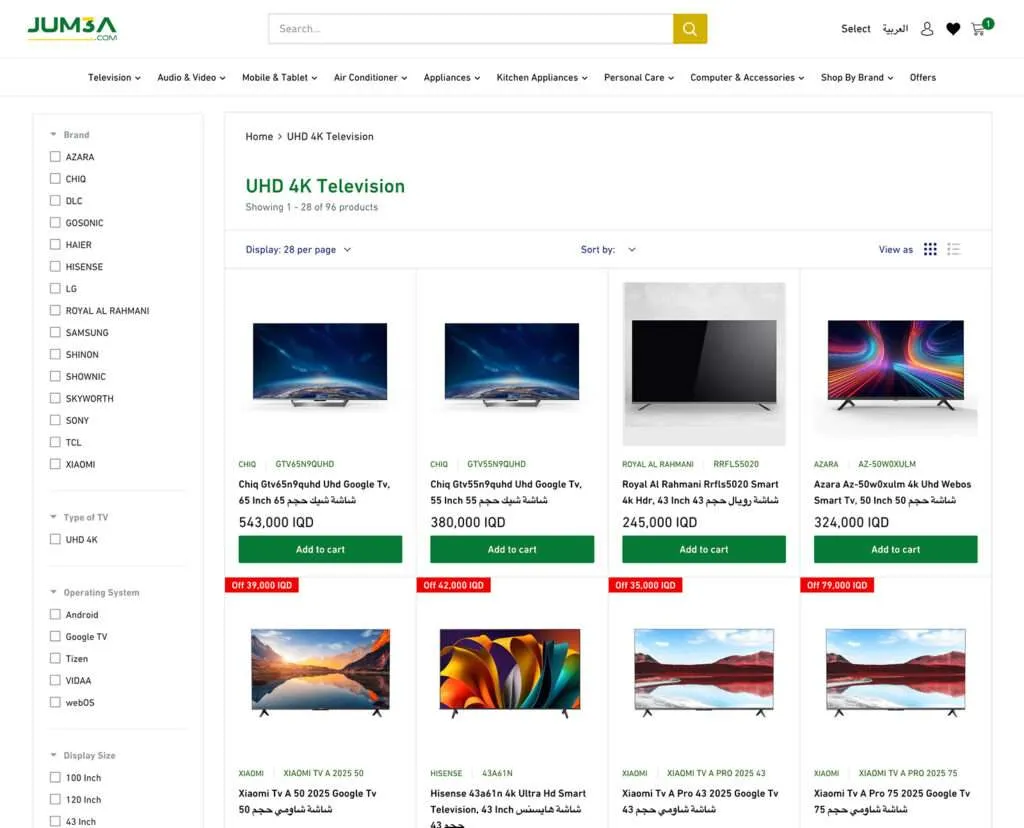The width and height of the screenshot is (1024, 828).
Task: Click the Home breadcrumb link
Action: click(x=259, y=136)
